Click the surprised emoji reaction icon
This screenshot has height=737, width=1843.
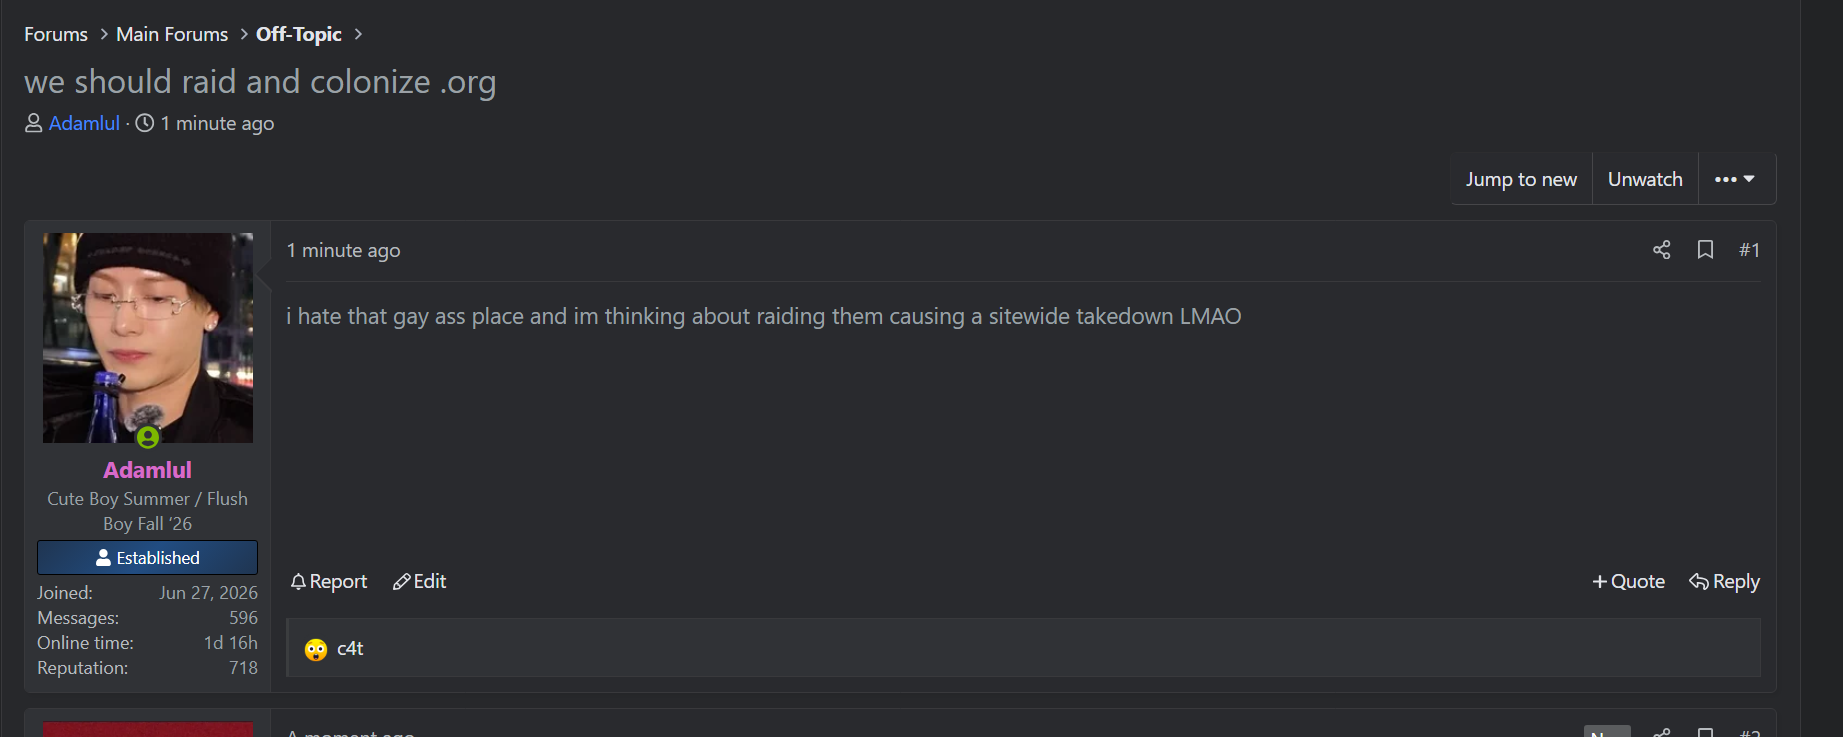316,649
